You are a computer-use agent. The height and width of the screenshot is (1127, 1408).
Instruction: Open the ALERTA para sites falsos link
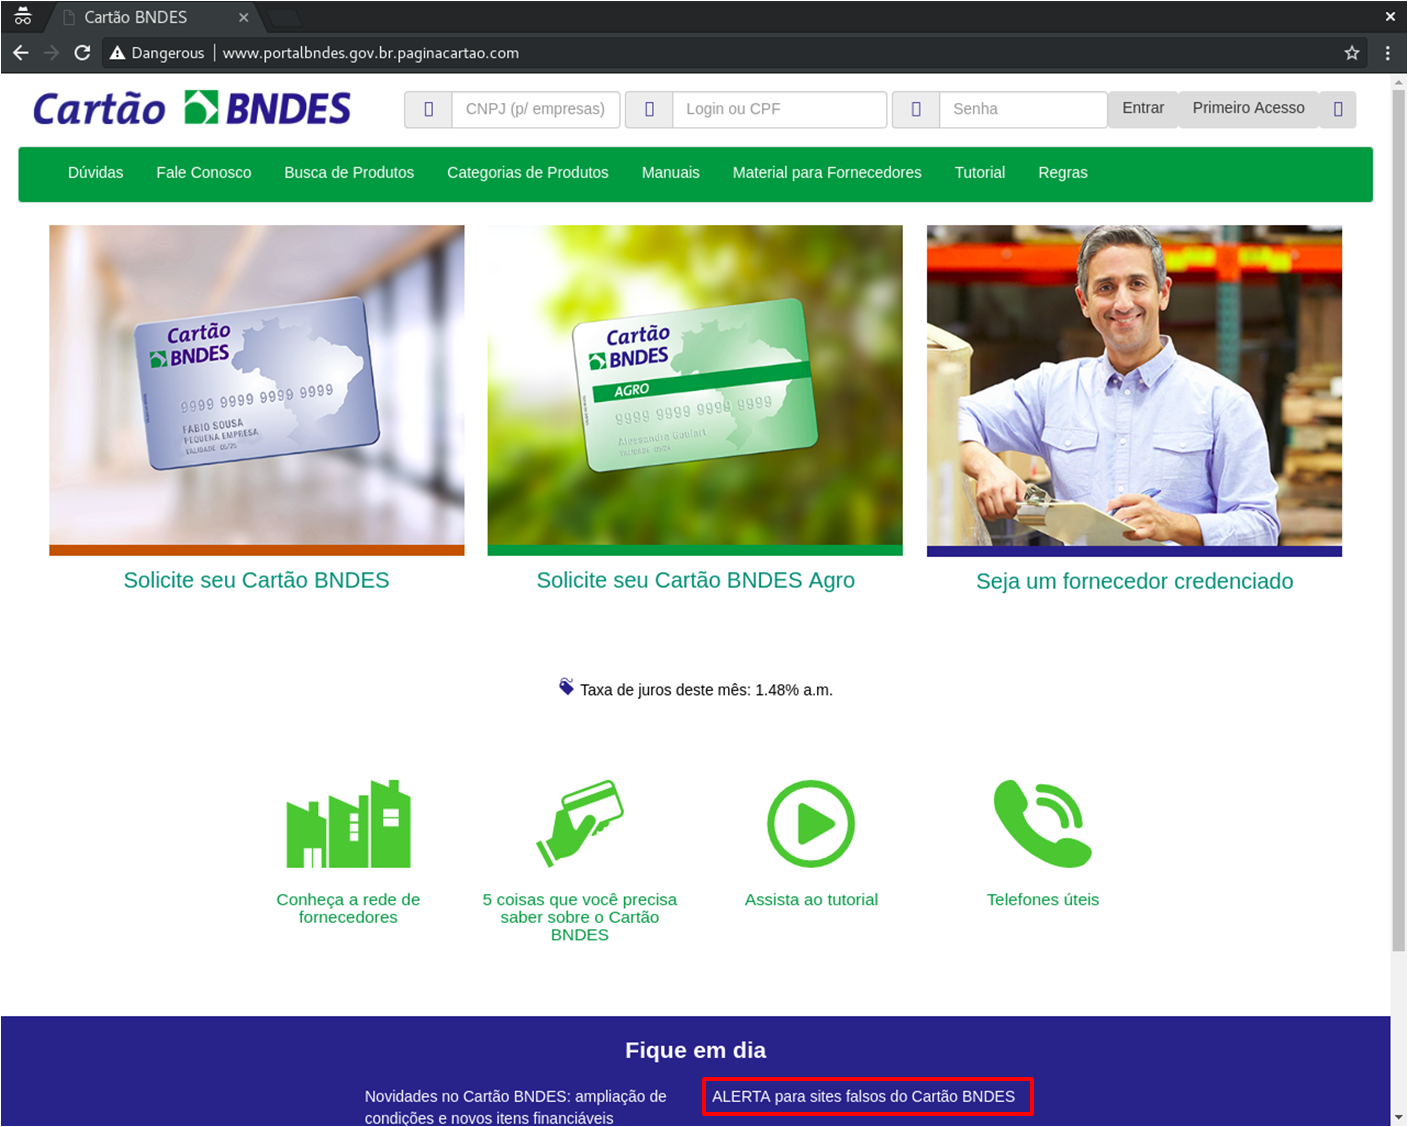(864, 1097)
